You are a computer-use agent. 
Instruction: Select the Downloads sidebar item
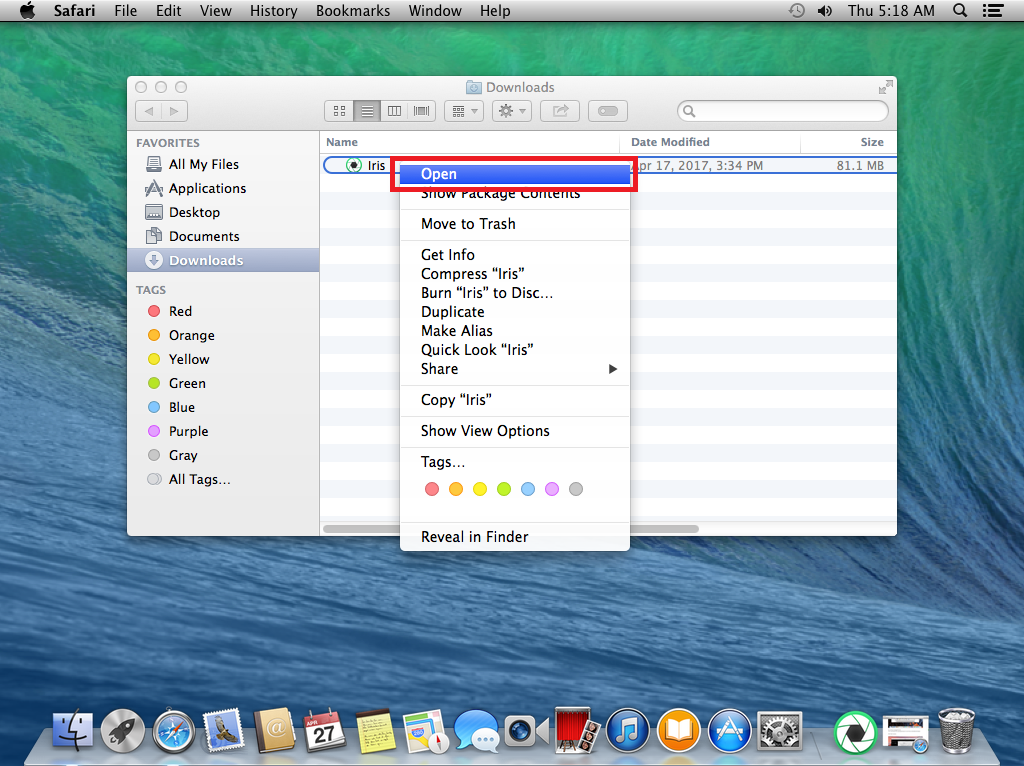click(x=223, y=261)
